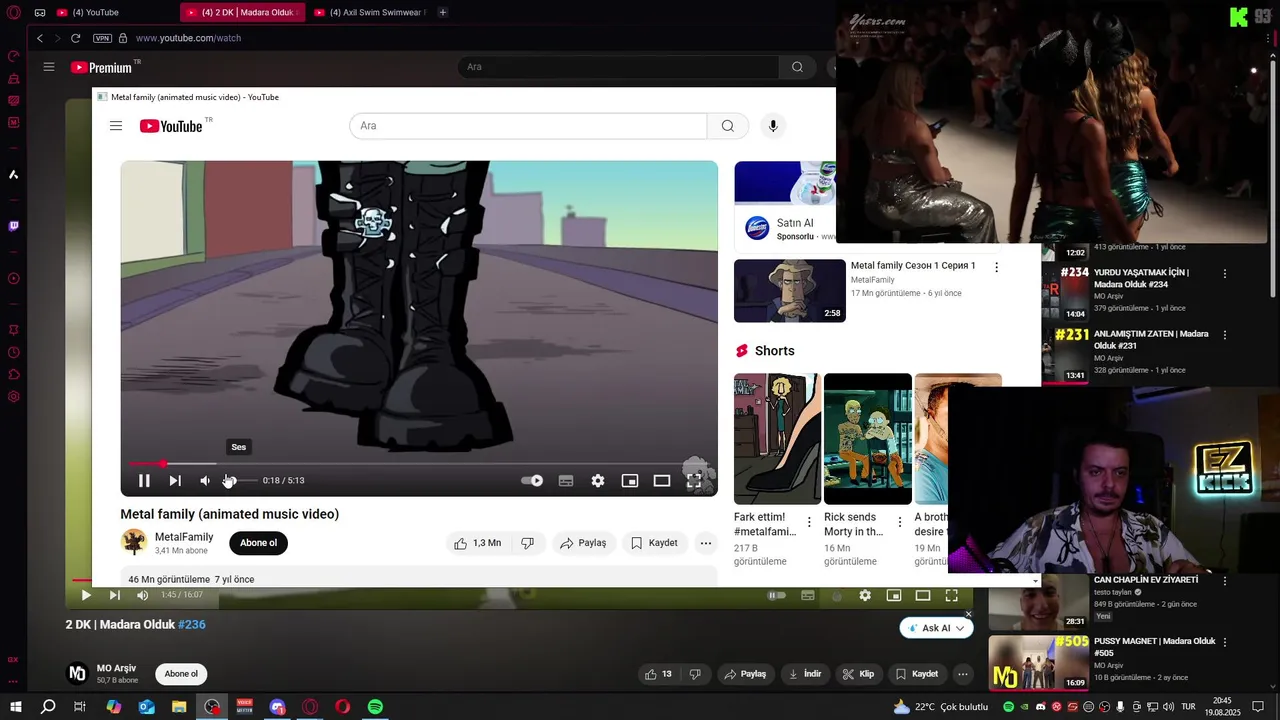The width and height of the screenshot is (1280, 720).
Task: Open File Explorer from taskbar
Action: (x=179, y=707)
